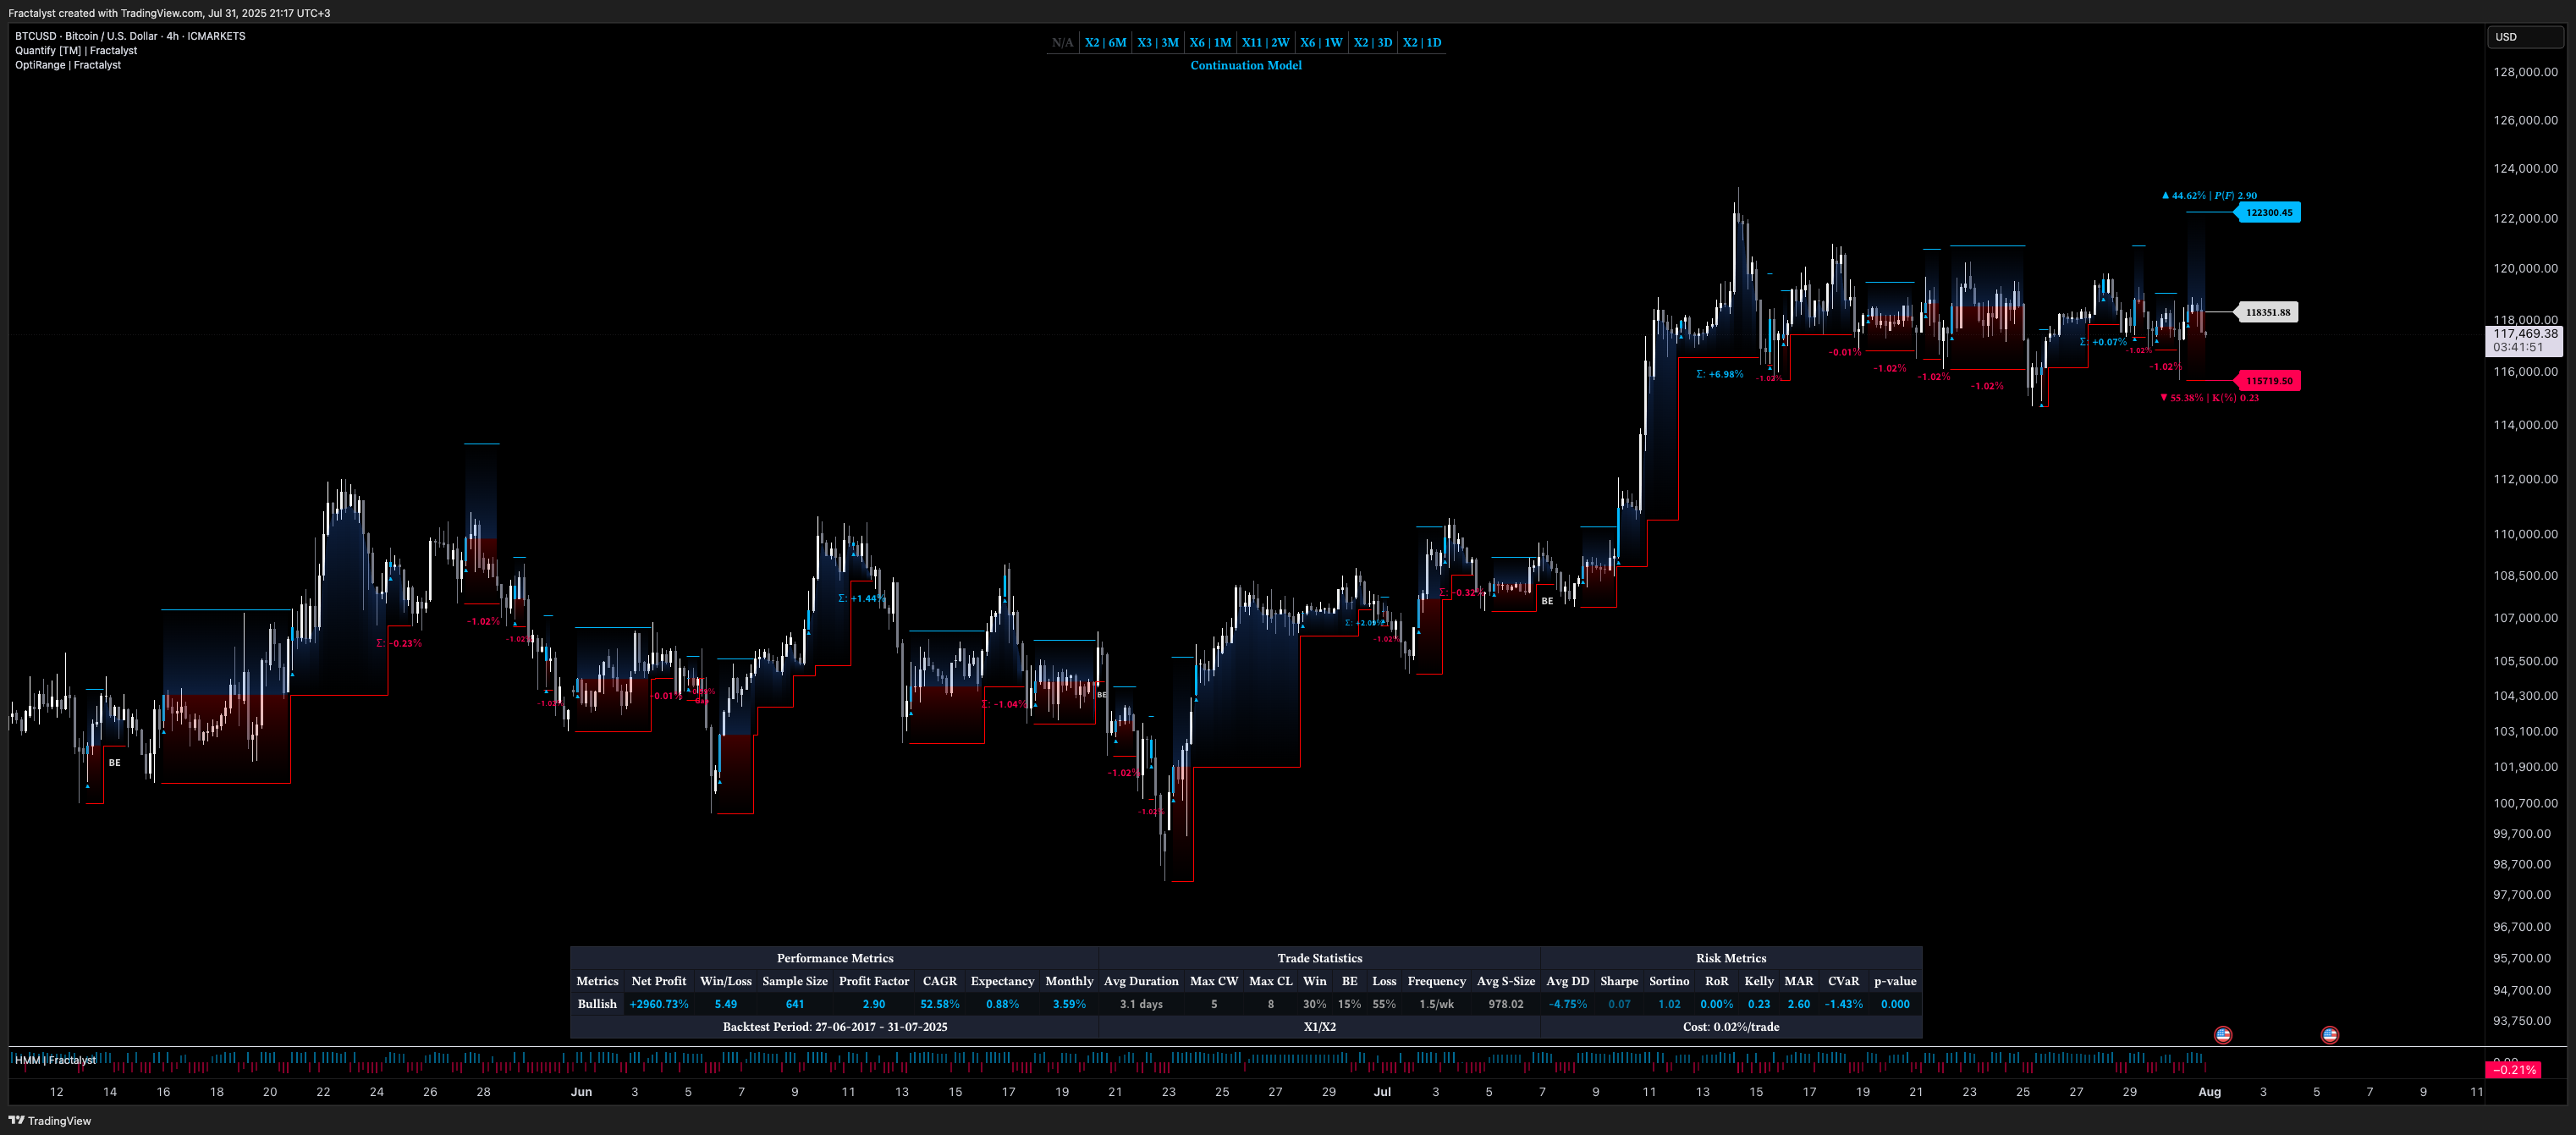Viewport: 2576px width, 1135px height.
Task: Click the Risk Metrics table header
Action: tap(1731, 958)
